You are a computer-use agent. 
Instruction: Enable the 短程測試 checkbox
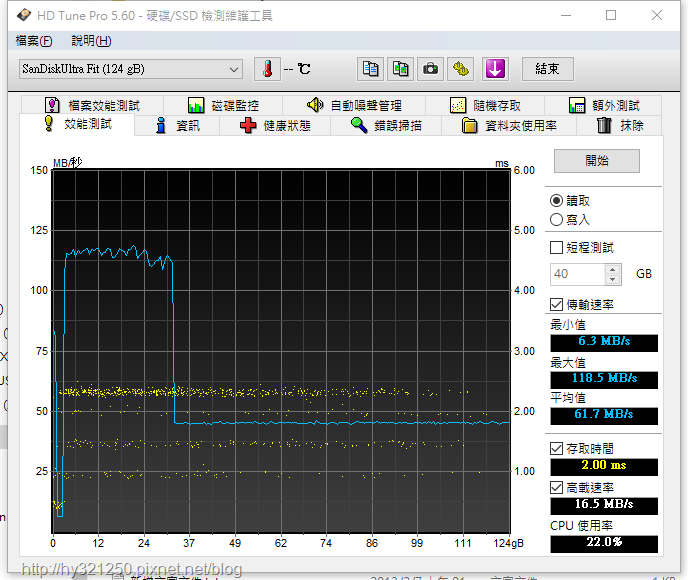pos(556,247)
